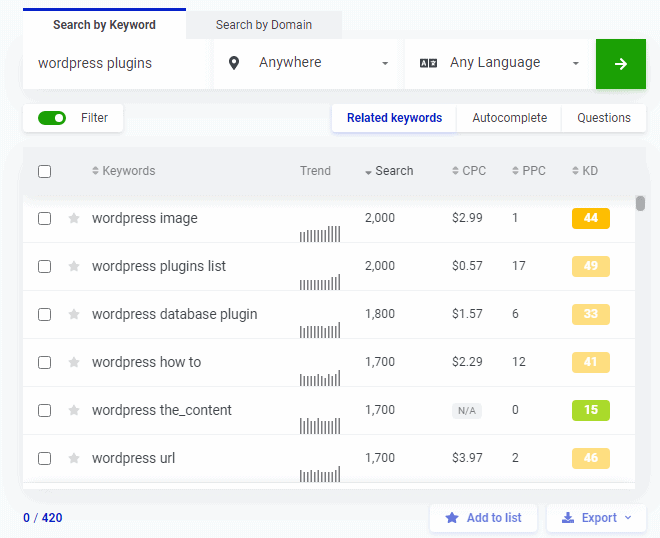Sort the table by KD column

[x=589, y=171]
